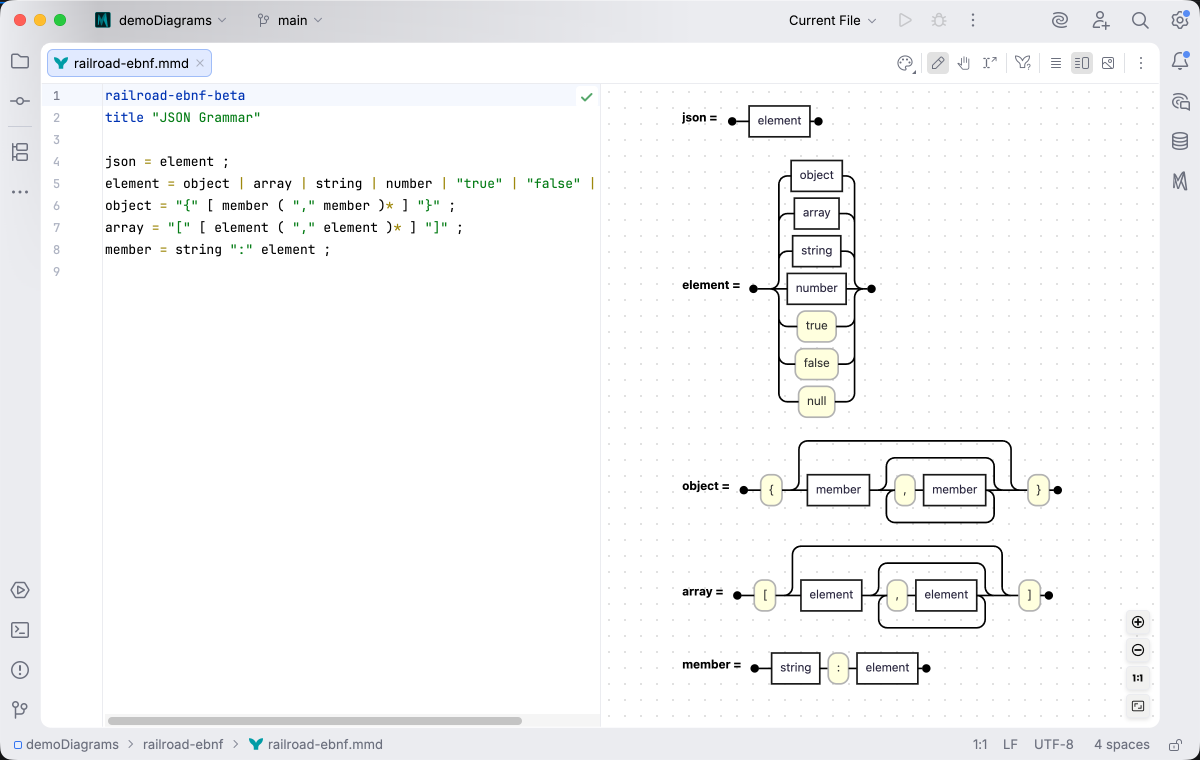Place cursor on line 9 gutter number
The image size is (1200, 760).
pyautogui.click(x=56, y=271)
